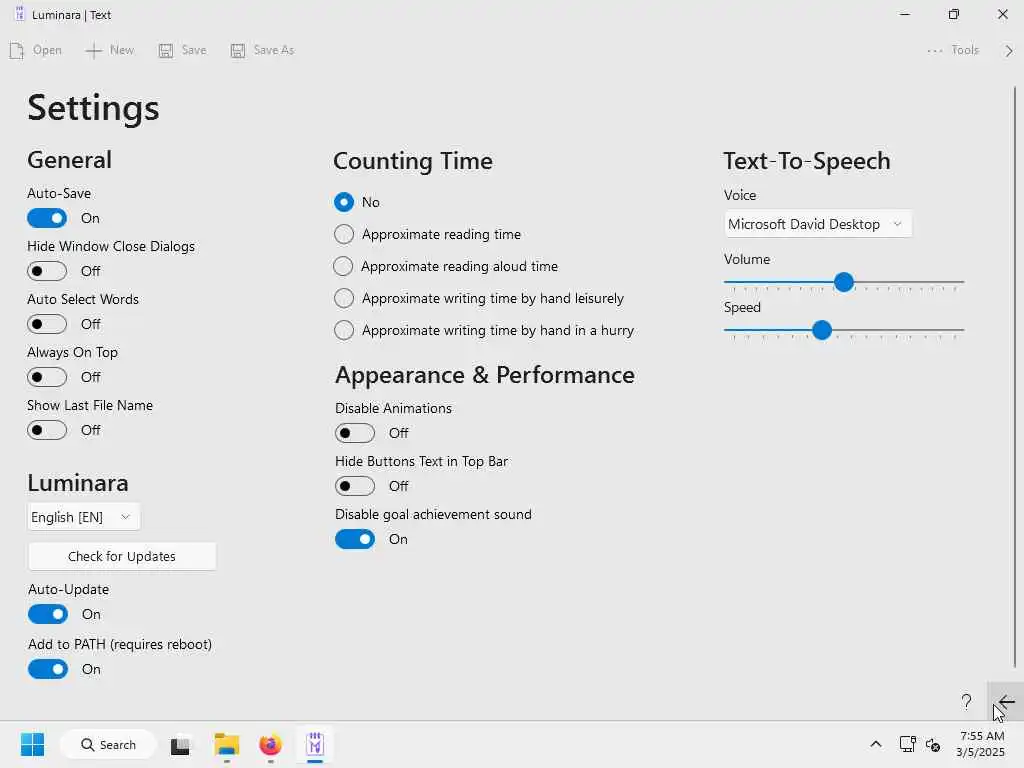The image size is (1024, 768).
Task: Click the network display tray icon
Action: (x=907, y=744)
